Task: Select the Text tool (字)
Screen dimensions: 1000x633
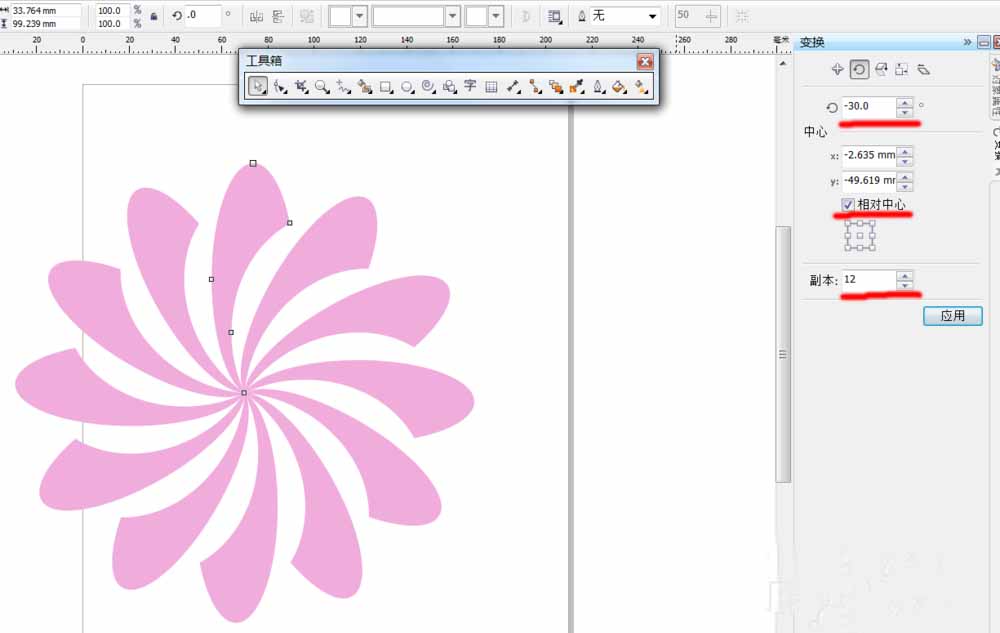Action: click(x=469, y=86)
